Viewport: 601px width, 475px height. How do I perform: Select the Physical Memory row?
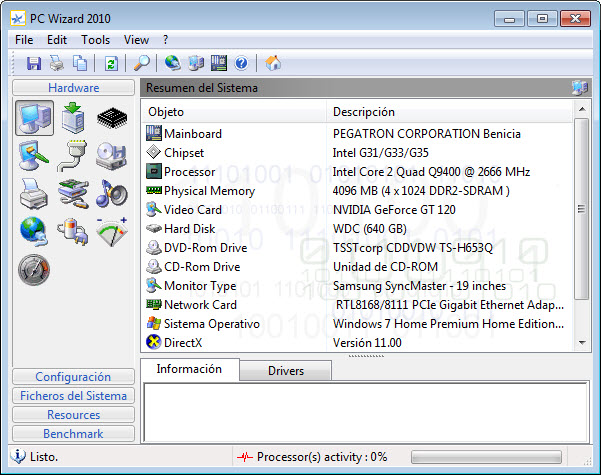358,191
